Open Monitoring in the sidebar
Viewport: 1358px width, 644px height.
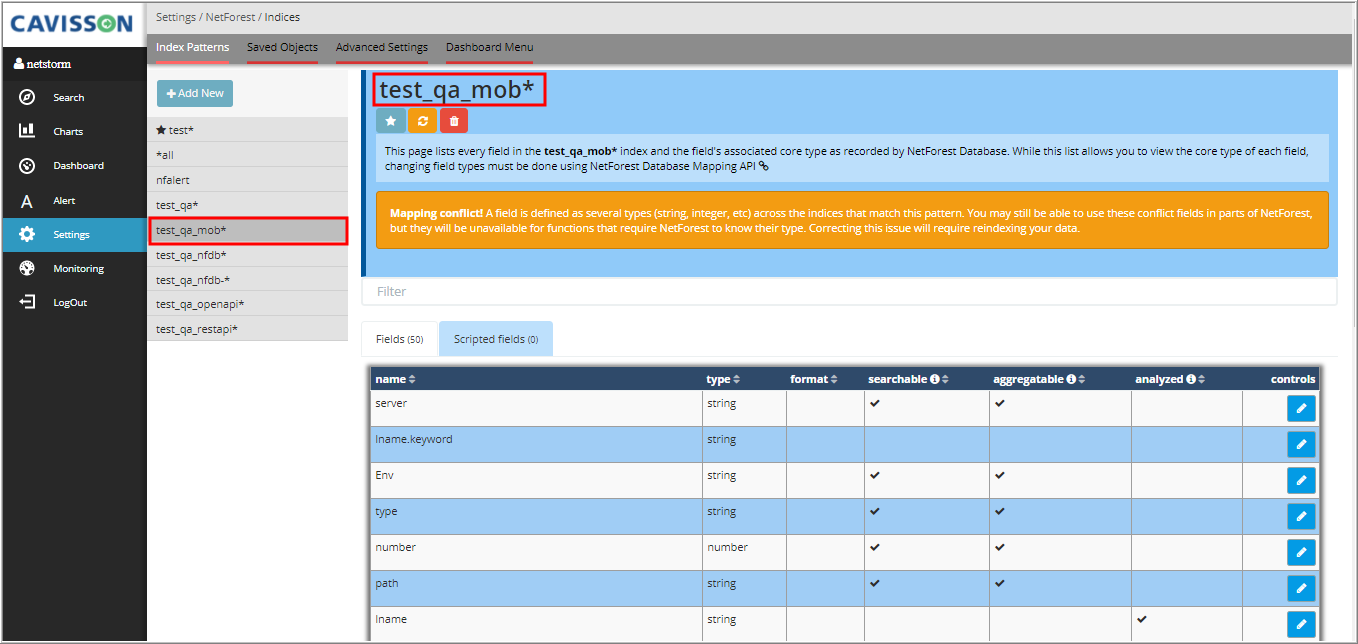pyautogui.click(x=79, y=268)
